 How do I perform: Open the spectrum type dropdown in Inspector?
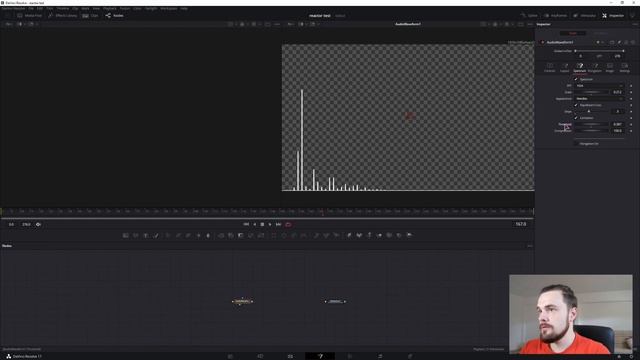click(599, 86)
